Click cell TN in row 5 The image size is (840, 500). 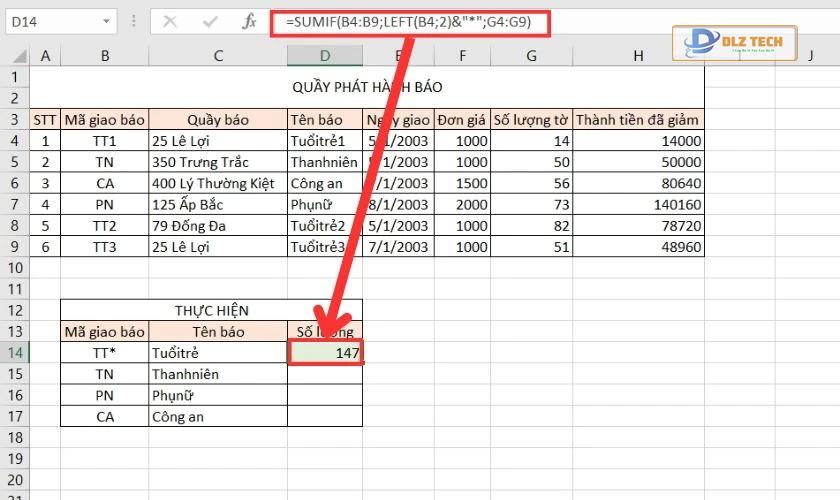(x=104, y=162)
